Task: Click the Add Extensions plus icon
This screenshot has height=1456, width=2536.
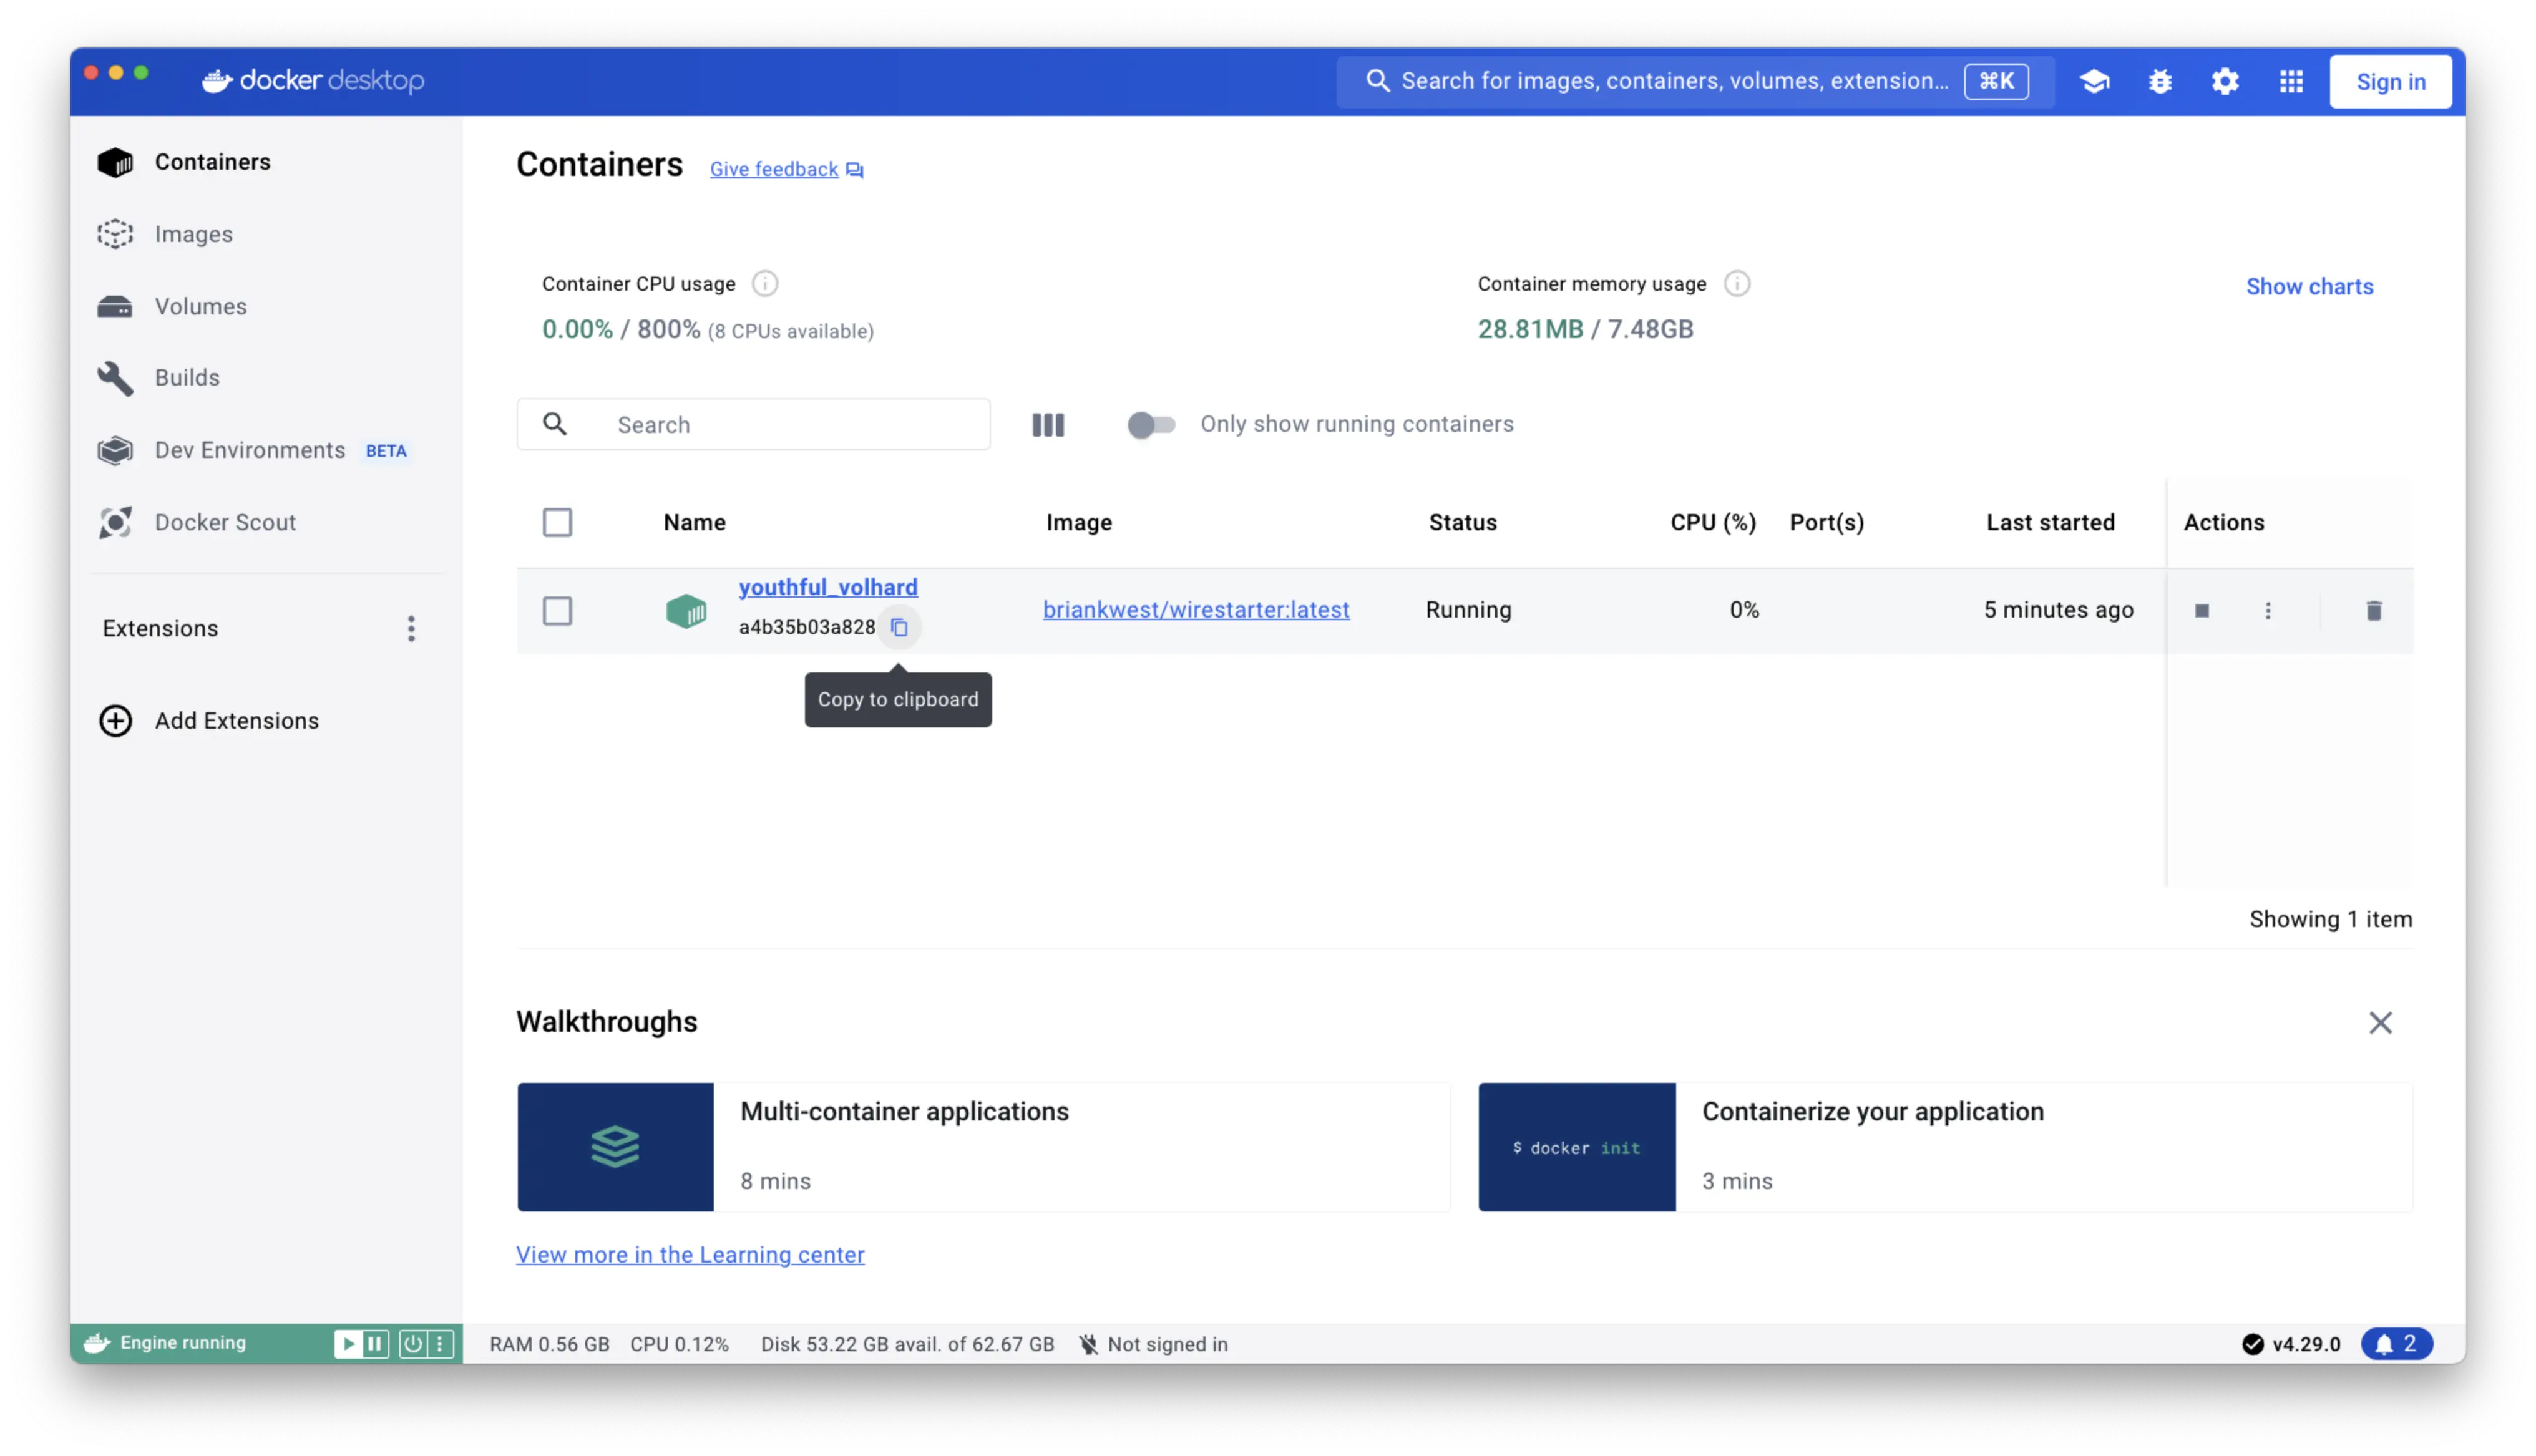Action: (x=115, y=720)
